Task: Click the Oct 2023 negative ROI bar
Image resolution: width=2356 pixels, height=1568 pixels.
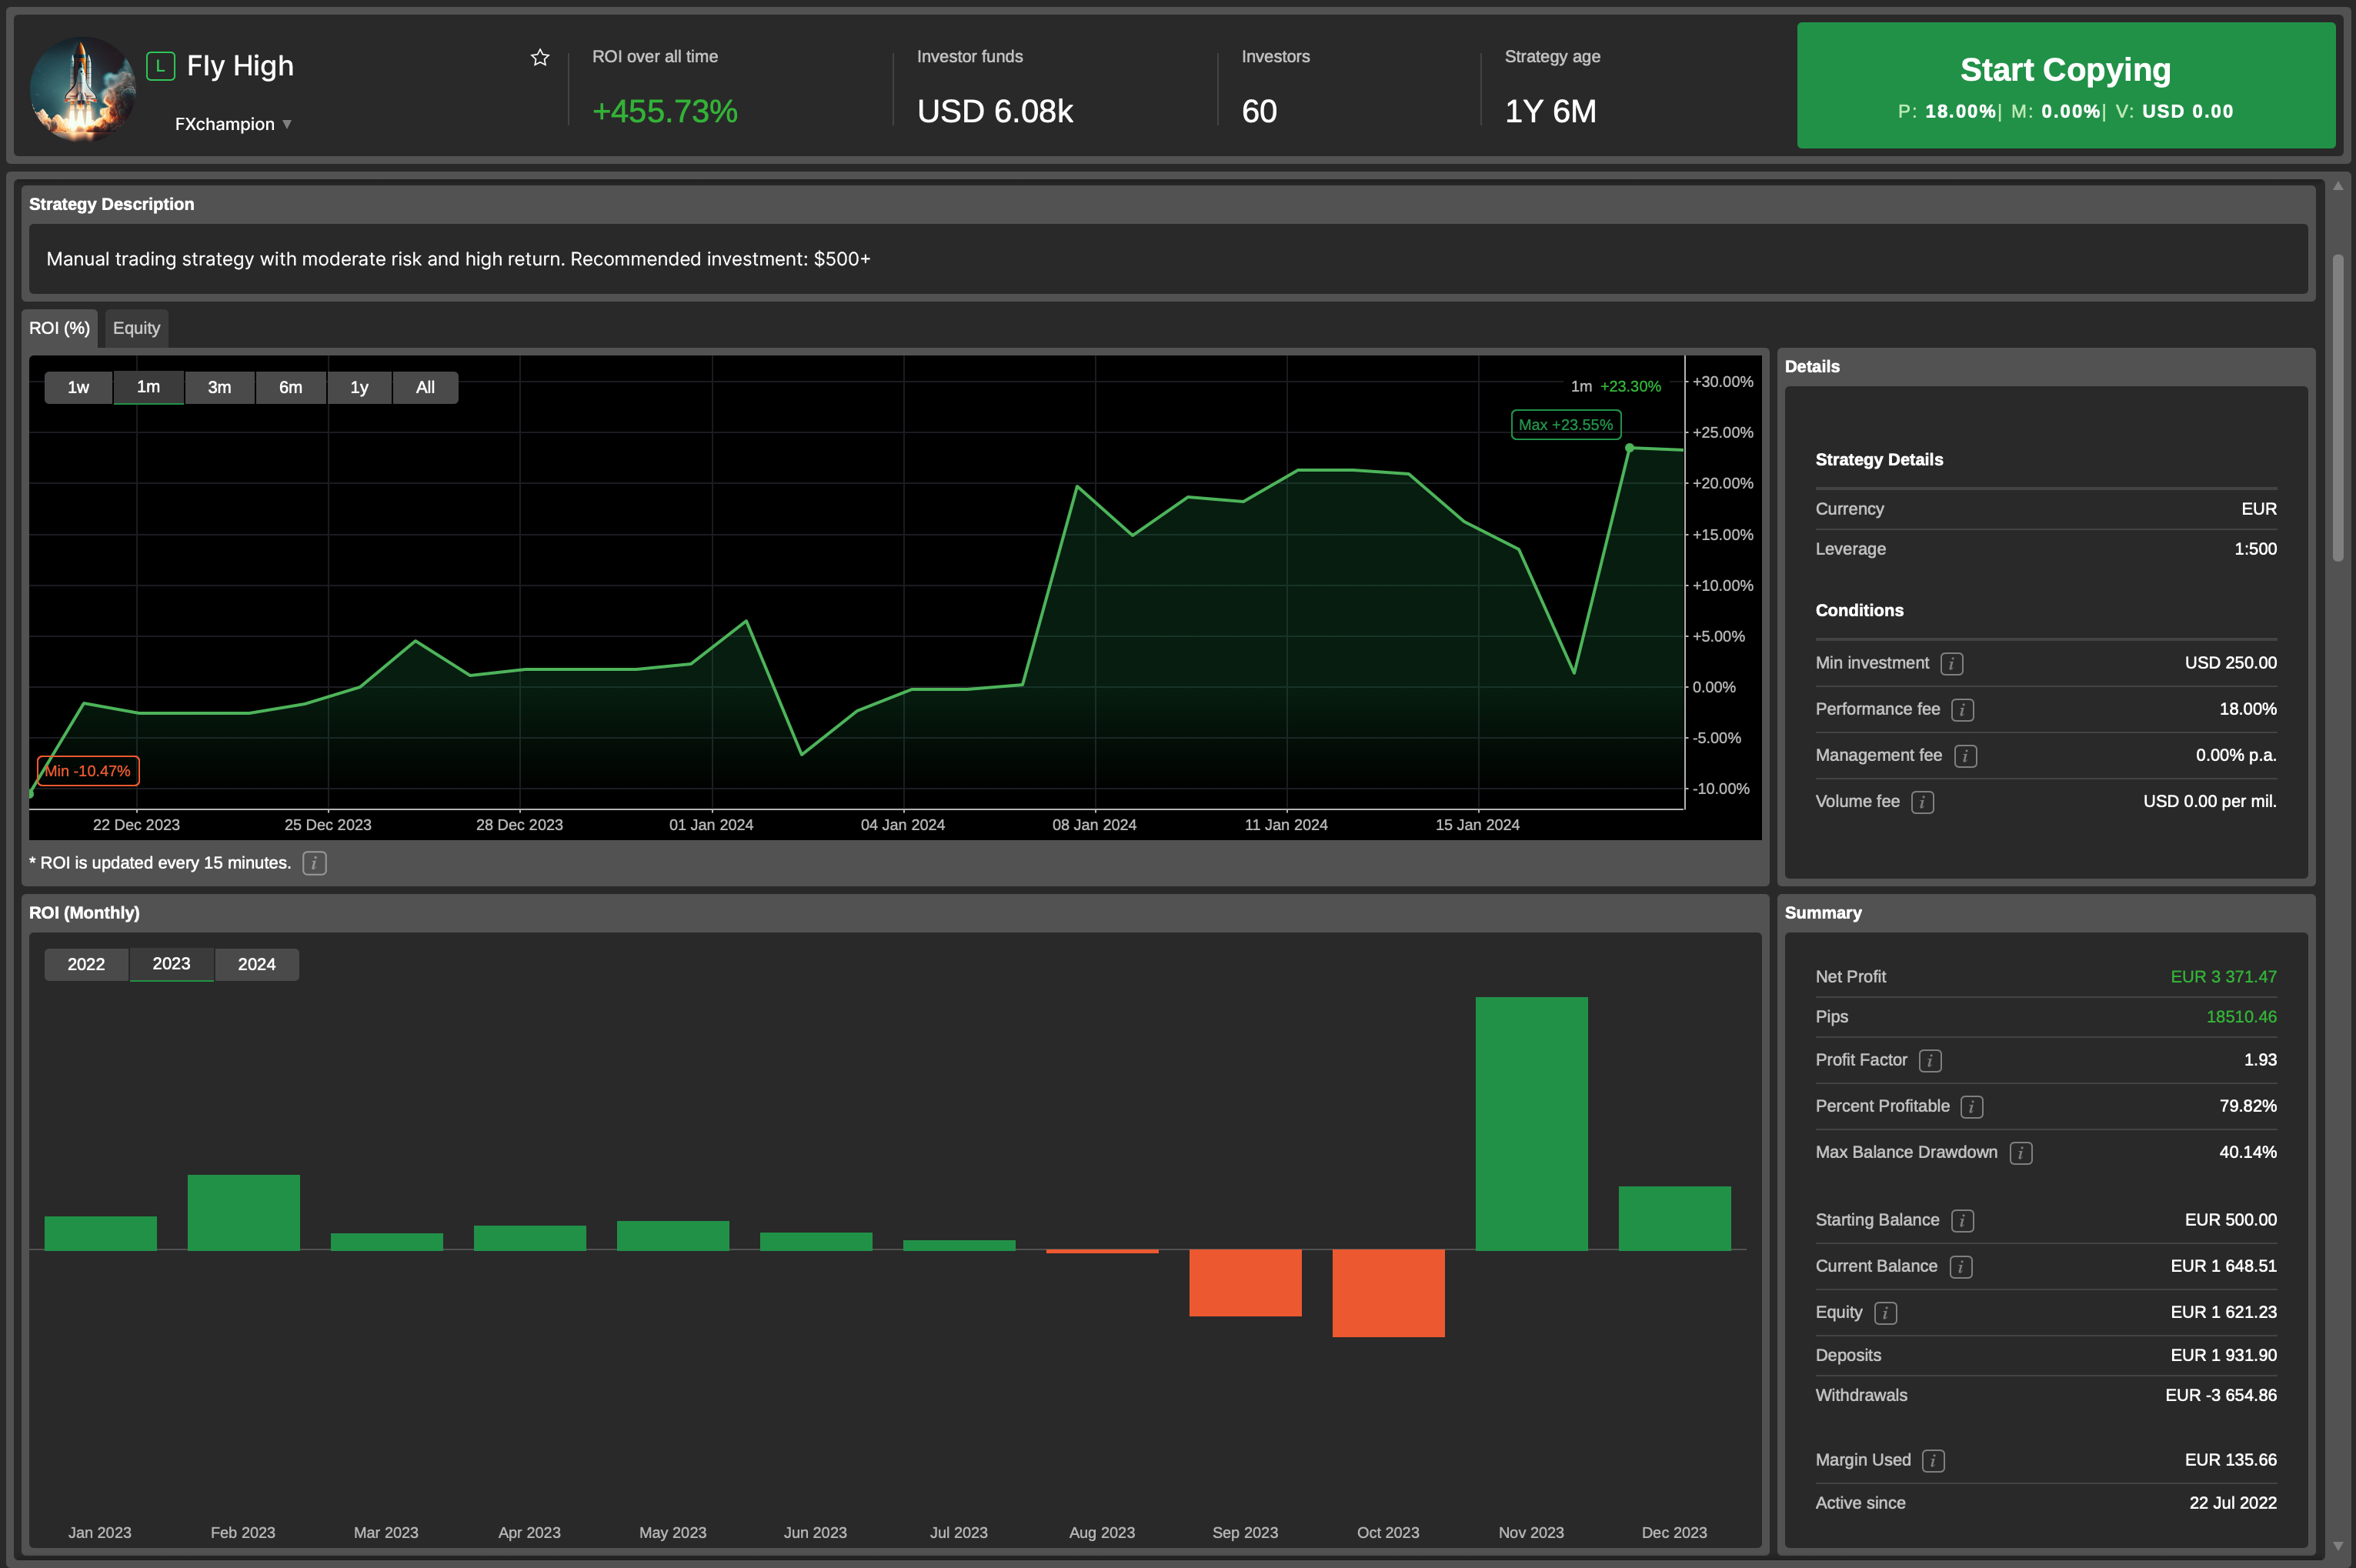Action: 1388,1293
